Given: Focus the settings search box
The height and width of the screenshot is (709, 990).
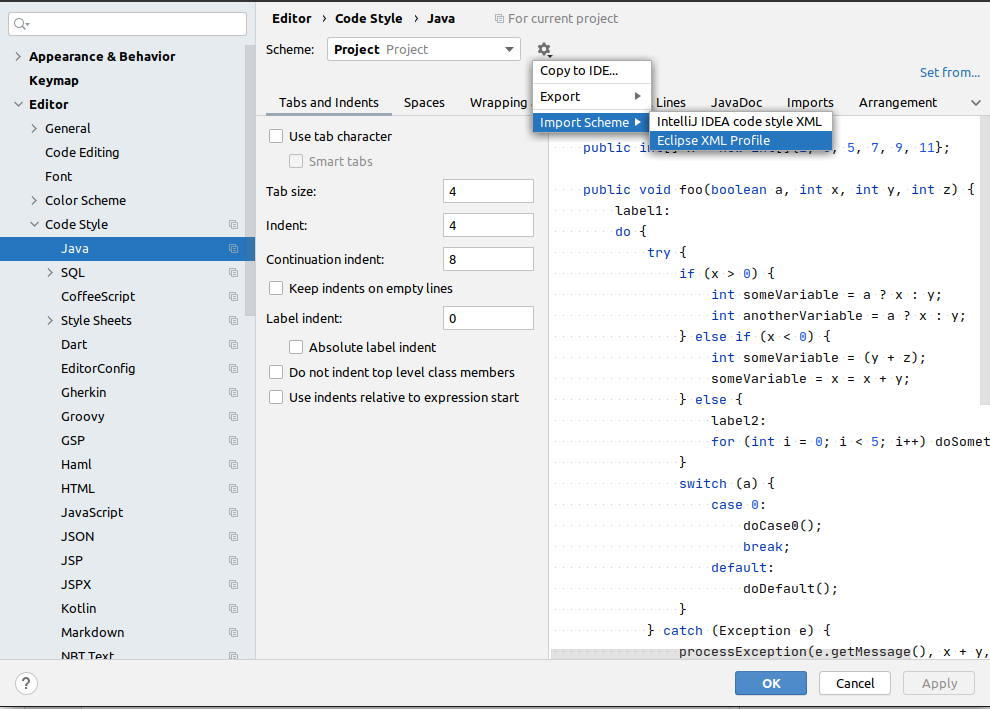Looking at the screenshot, I should pyautogui.click(x=128, y=24).
